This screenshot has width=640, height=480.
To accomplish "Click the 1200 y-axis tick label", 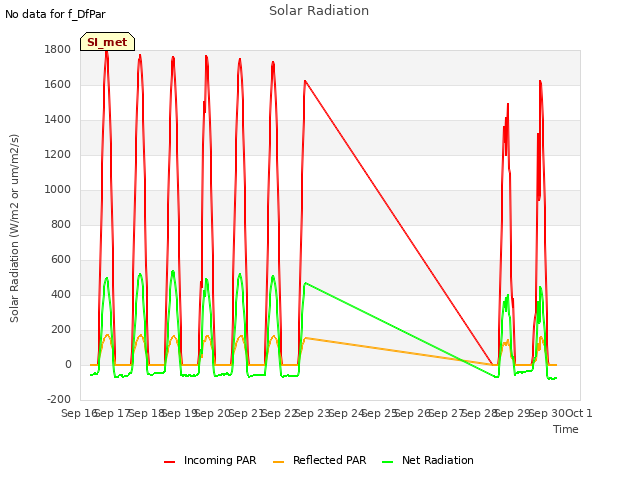I will [x=58, y=155].
